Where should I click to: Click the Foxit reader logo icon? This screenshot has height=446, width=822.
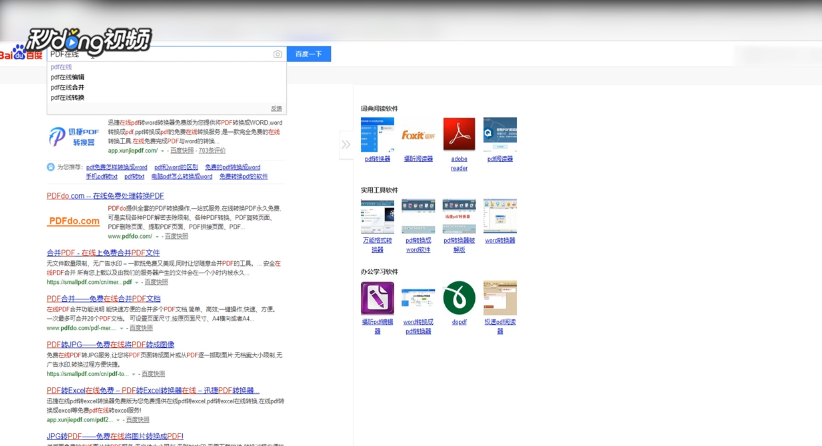pyautogui.click(x=418, y=135)
